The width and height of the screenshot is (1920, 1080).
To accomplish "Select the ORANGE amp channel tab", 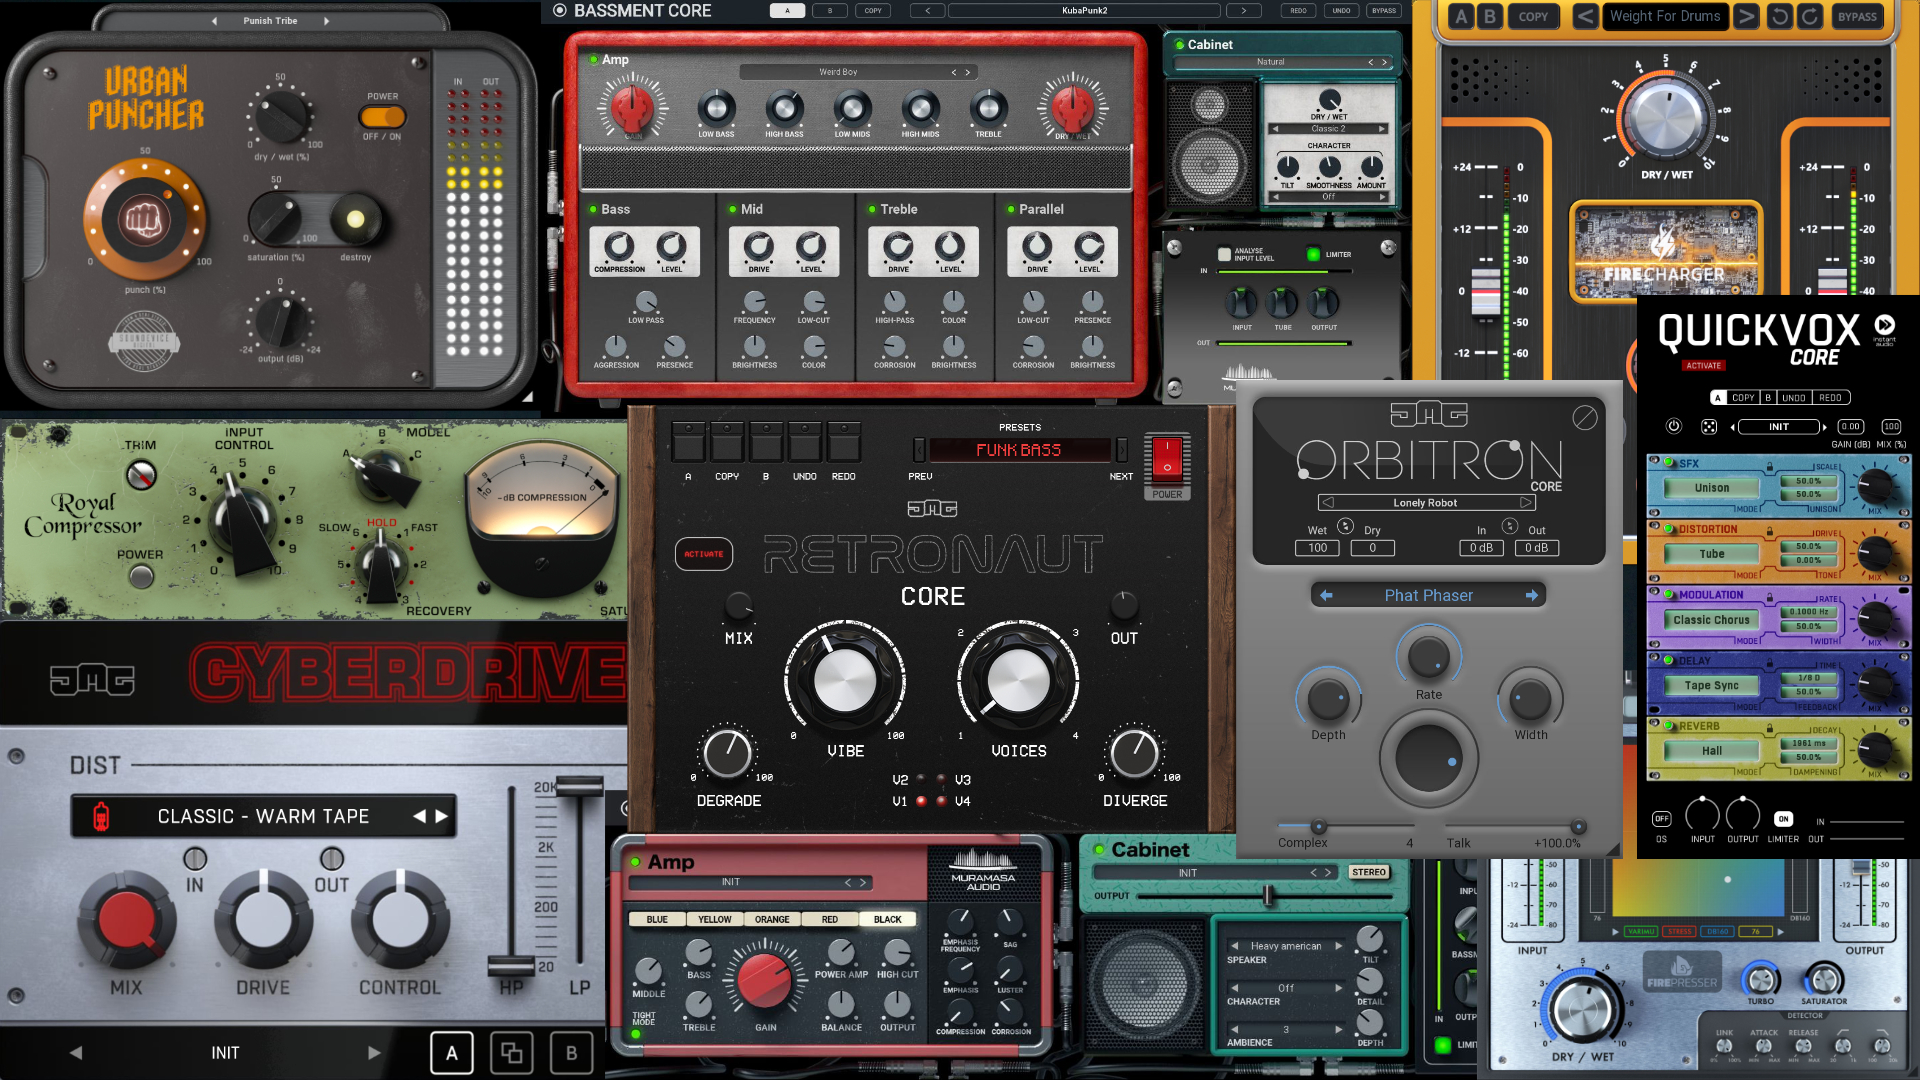I will pos(772,919).
